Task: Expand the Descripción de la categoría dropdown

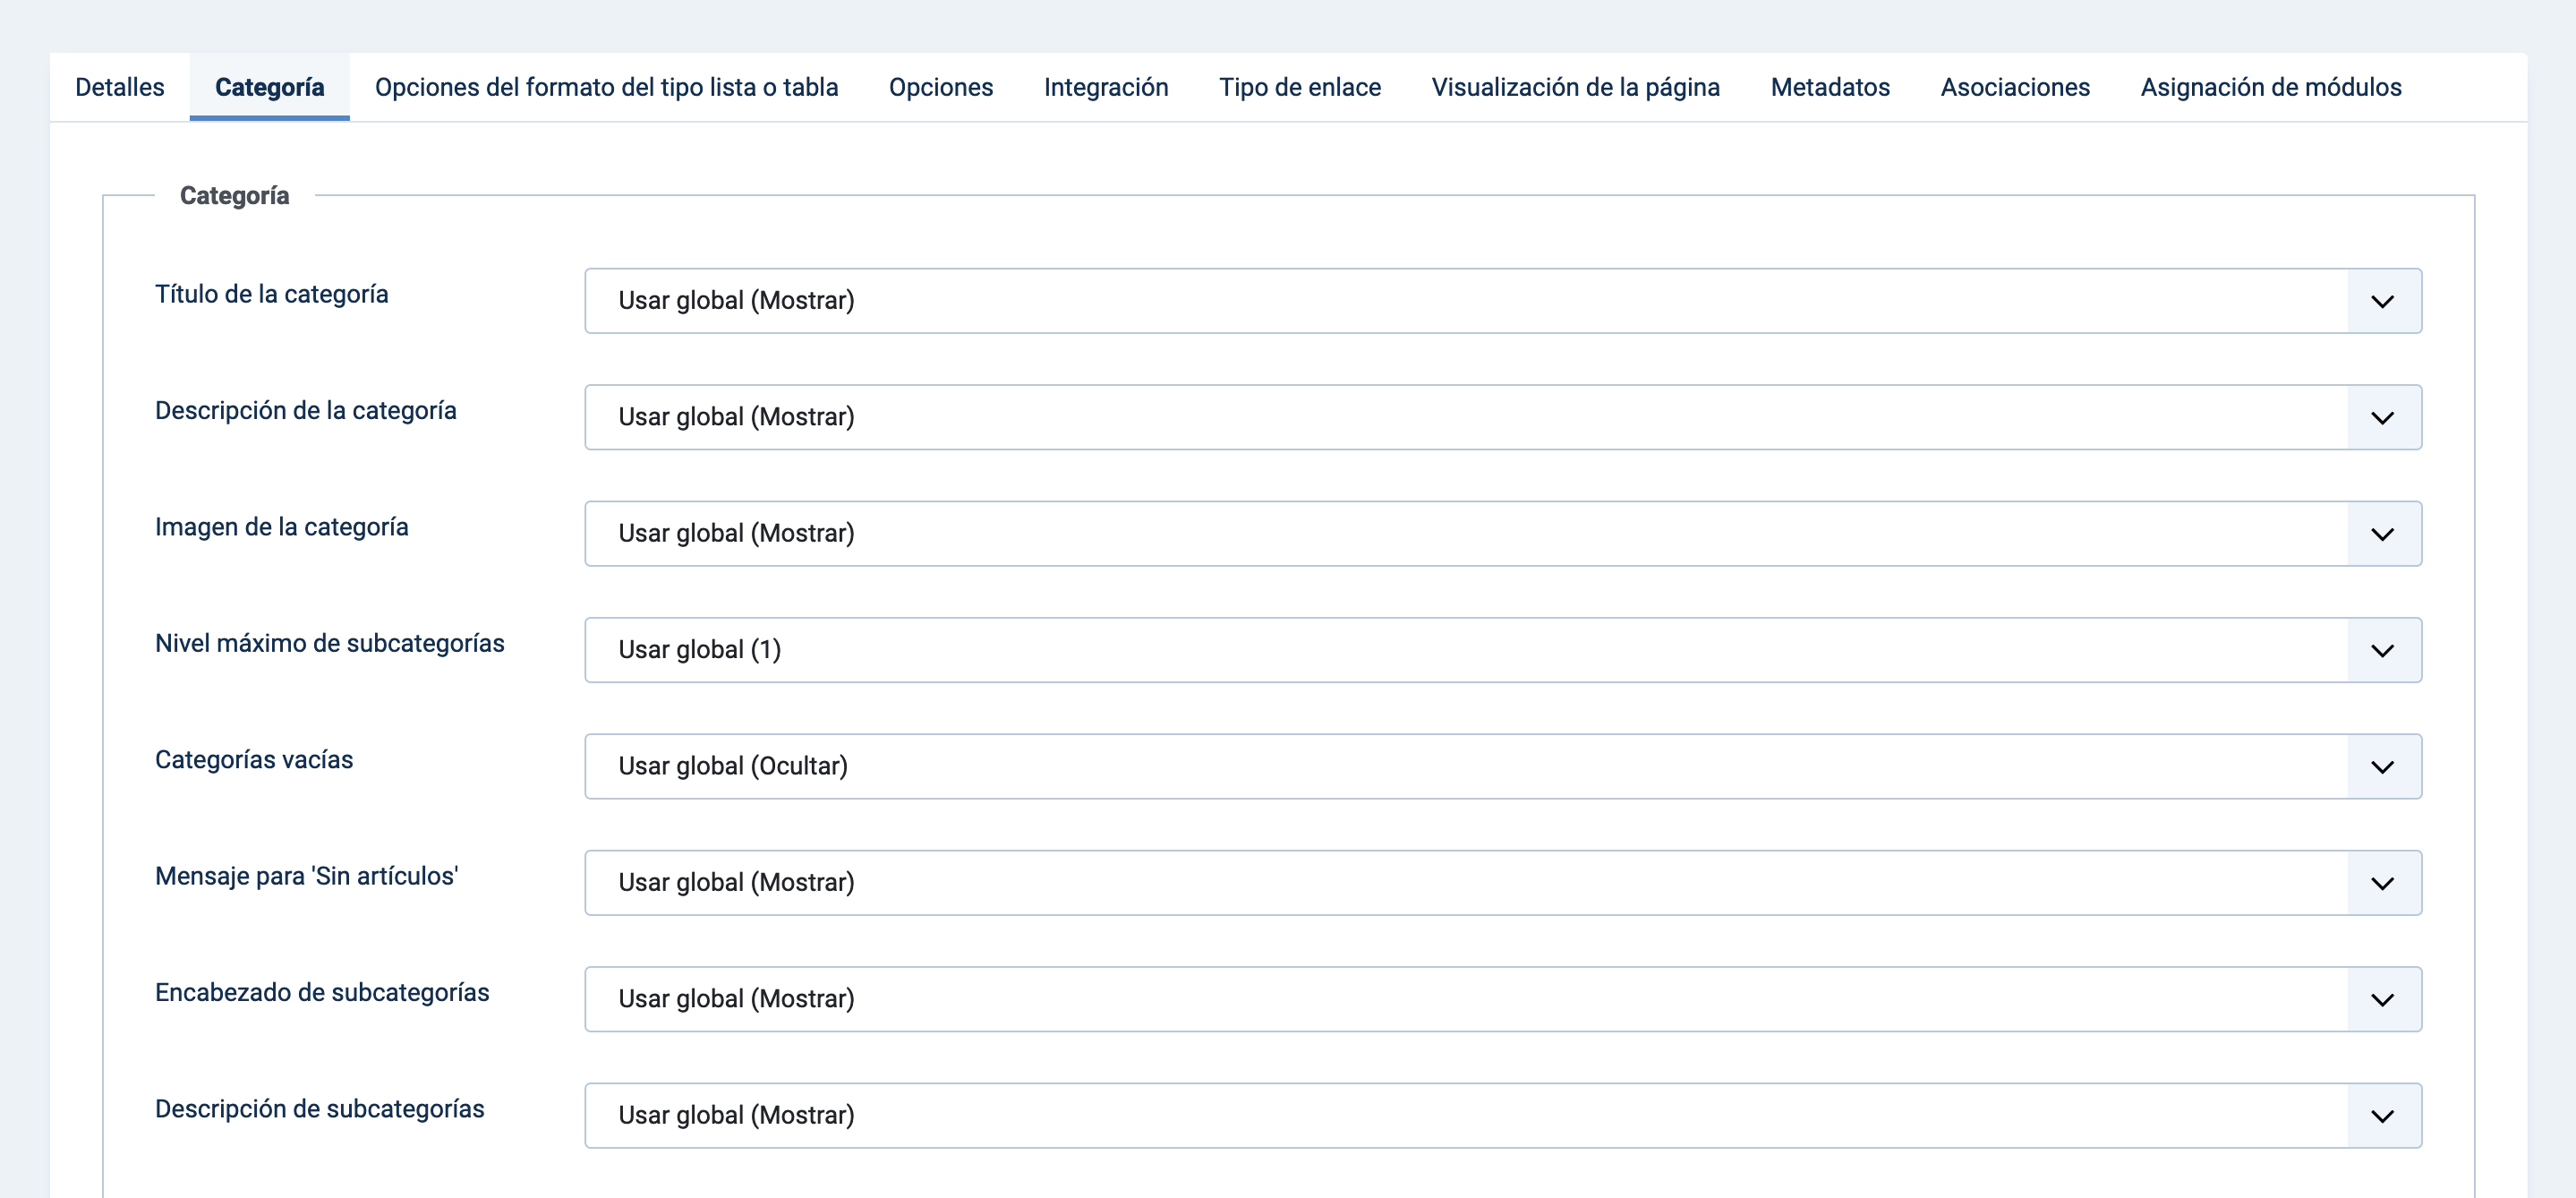Action: click(1503, 417)
